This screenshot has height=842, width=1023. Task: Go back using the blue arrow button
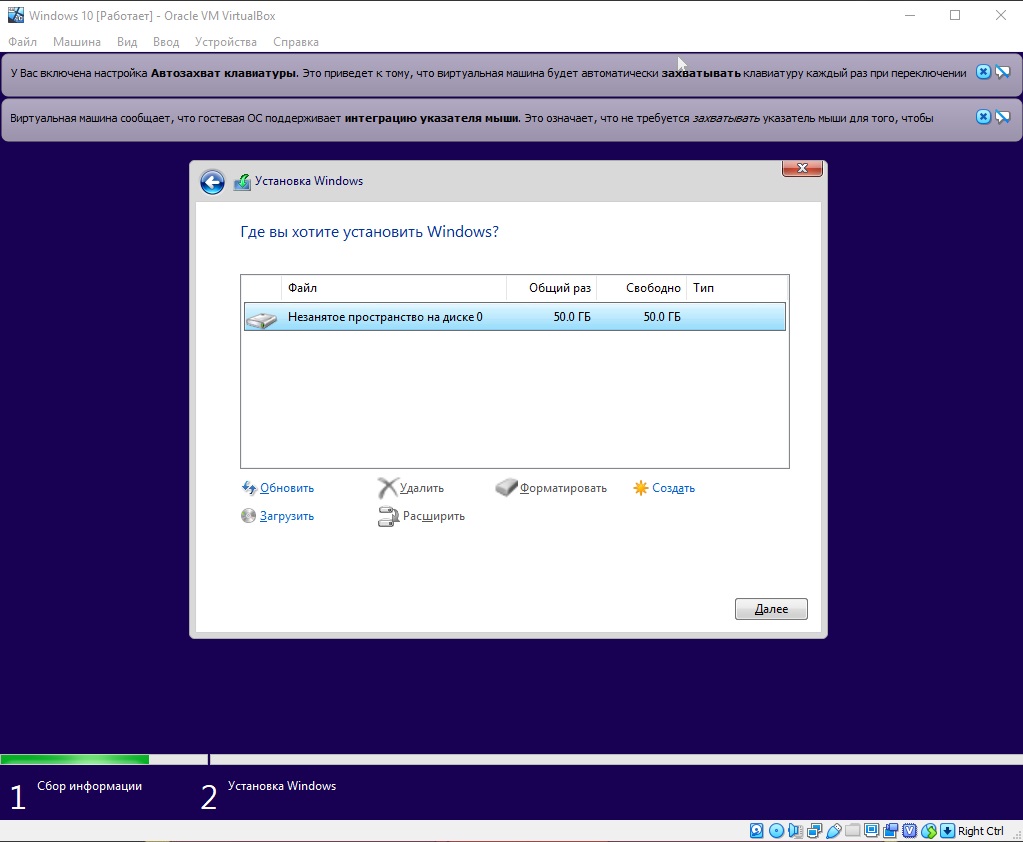click(212, 182)
